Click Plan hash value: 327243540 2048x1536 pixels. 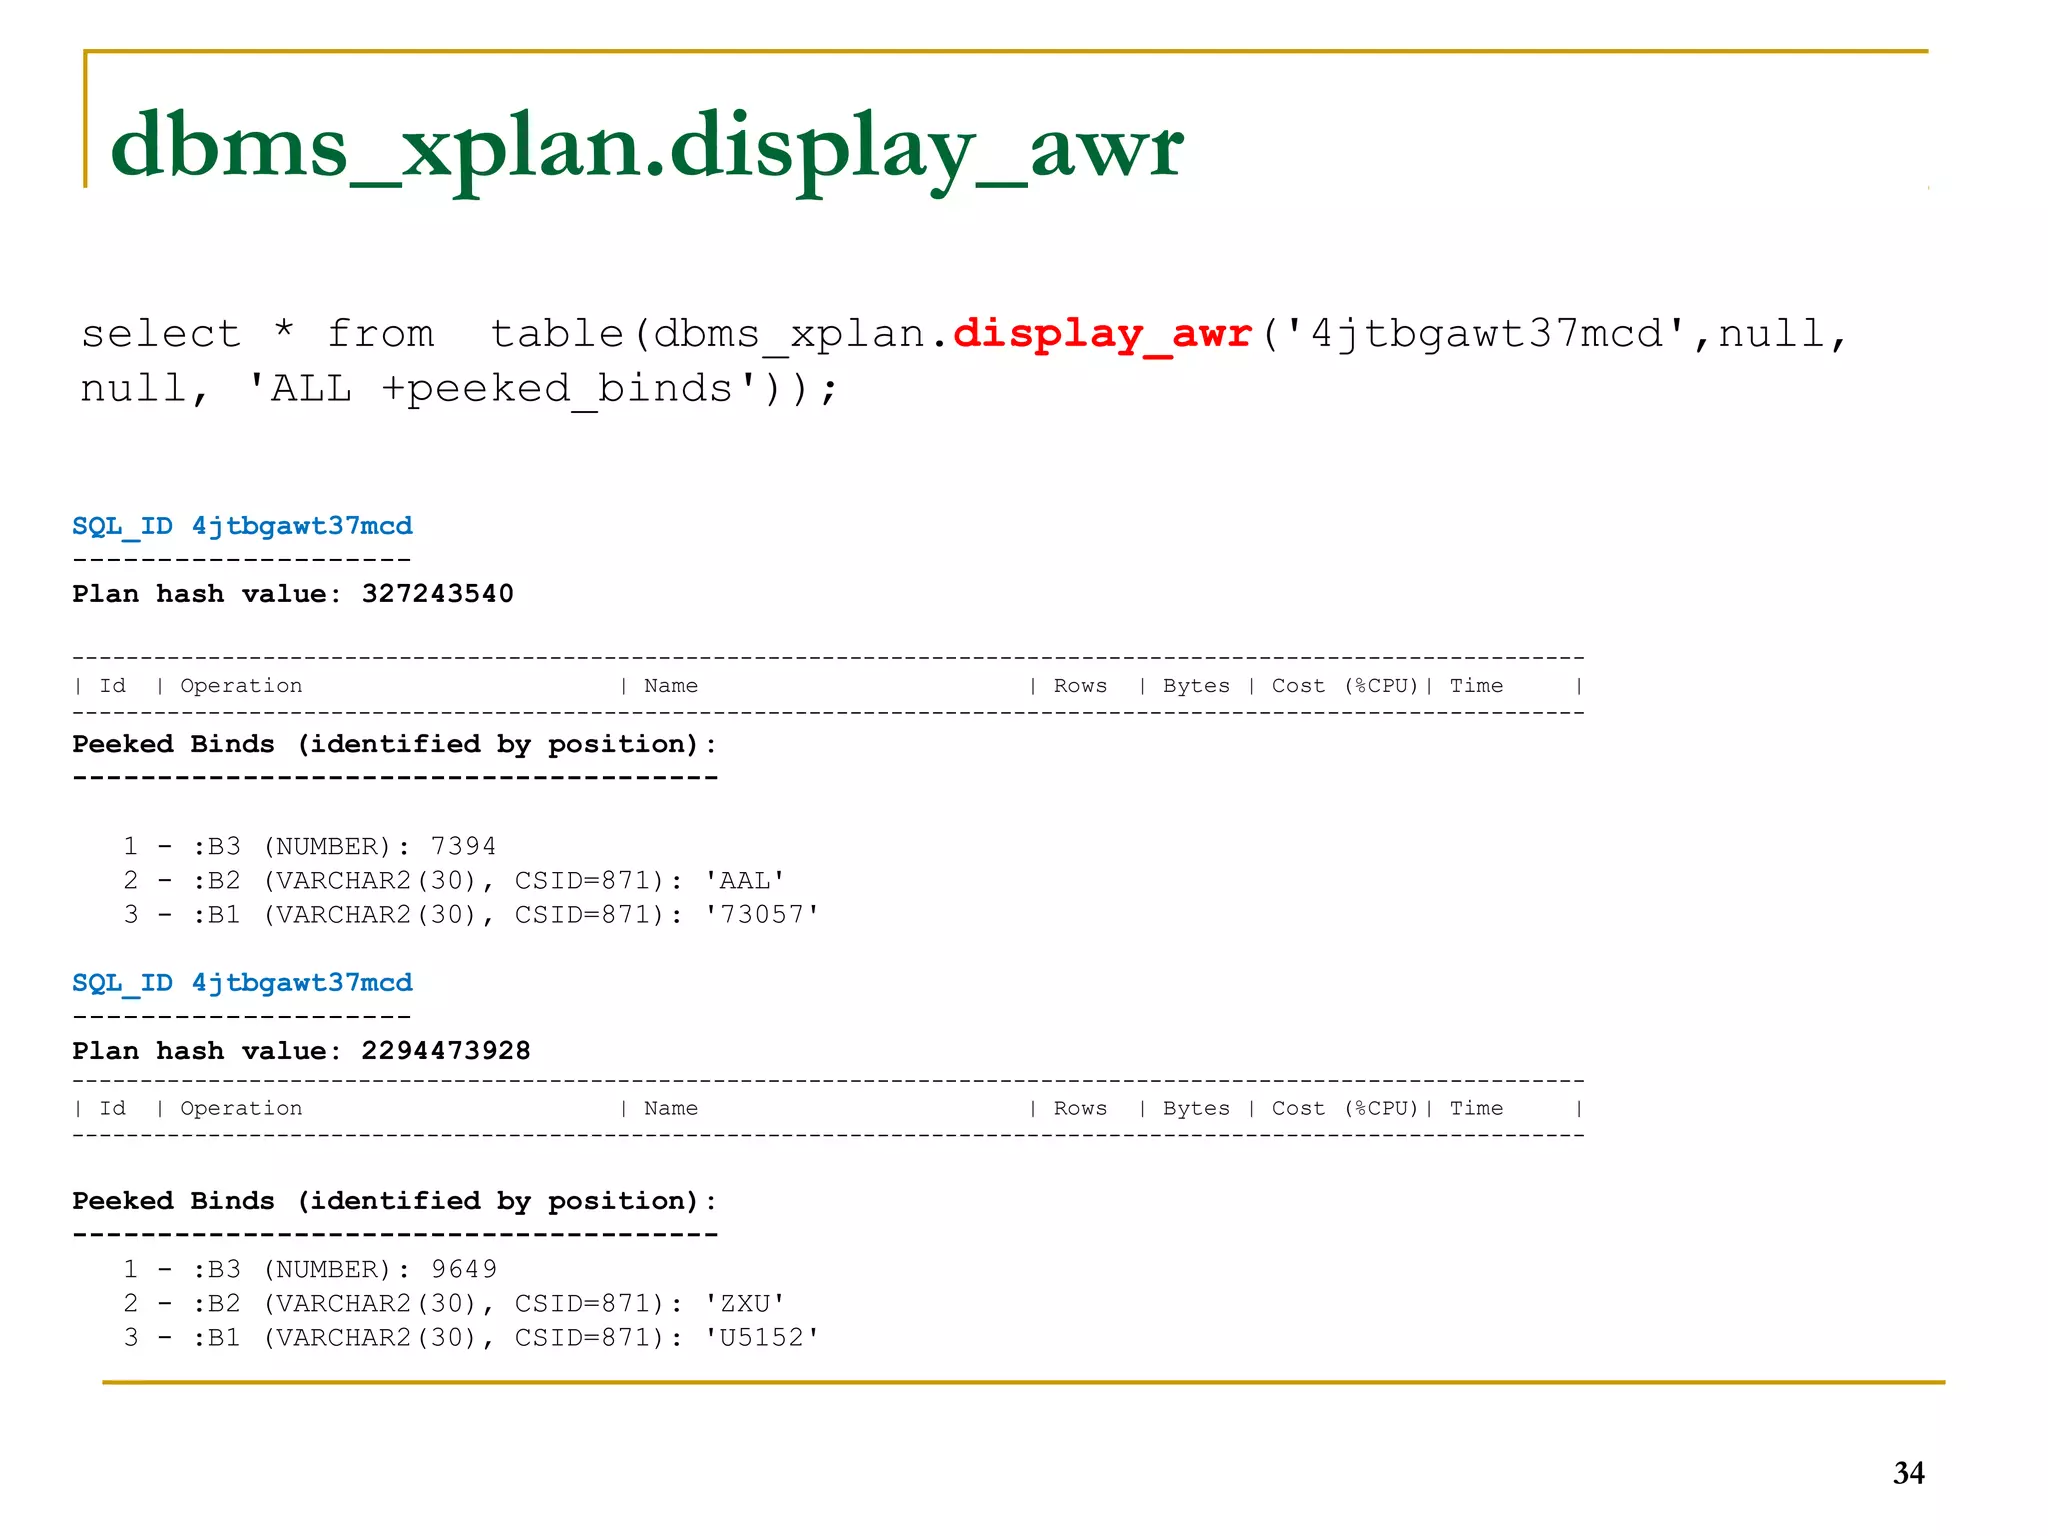tap(293, 594)
